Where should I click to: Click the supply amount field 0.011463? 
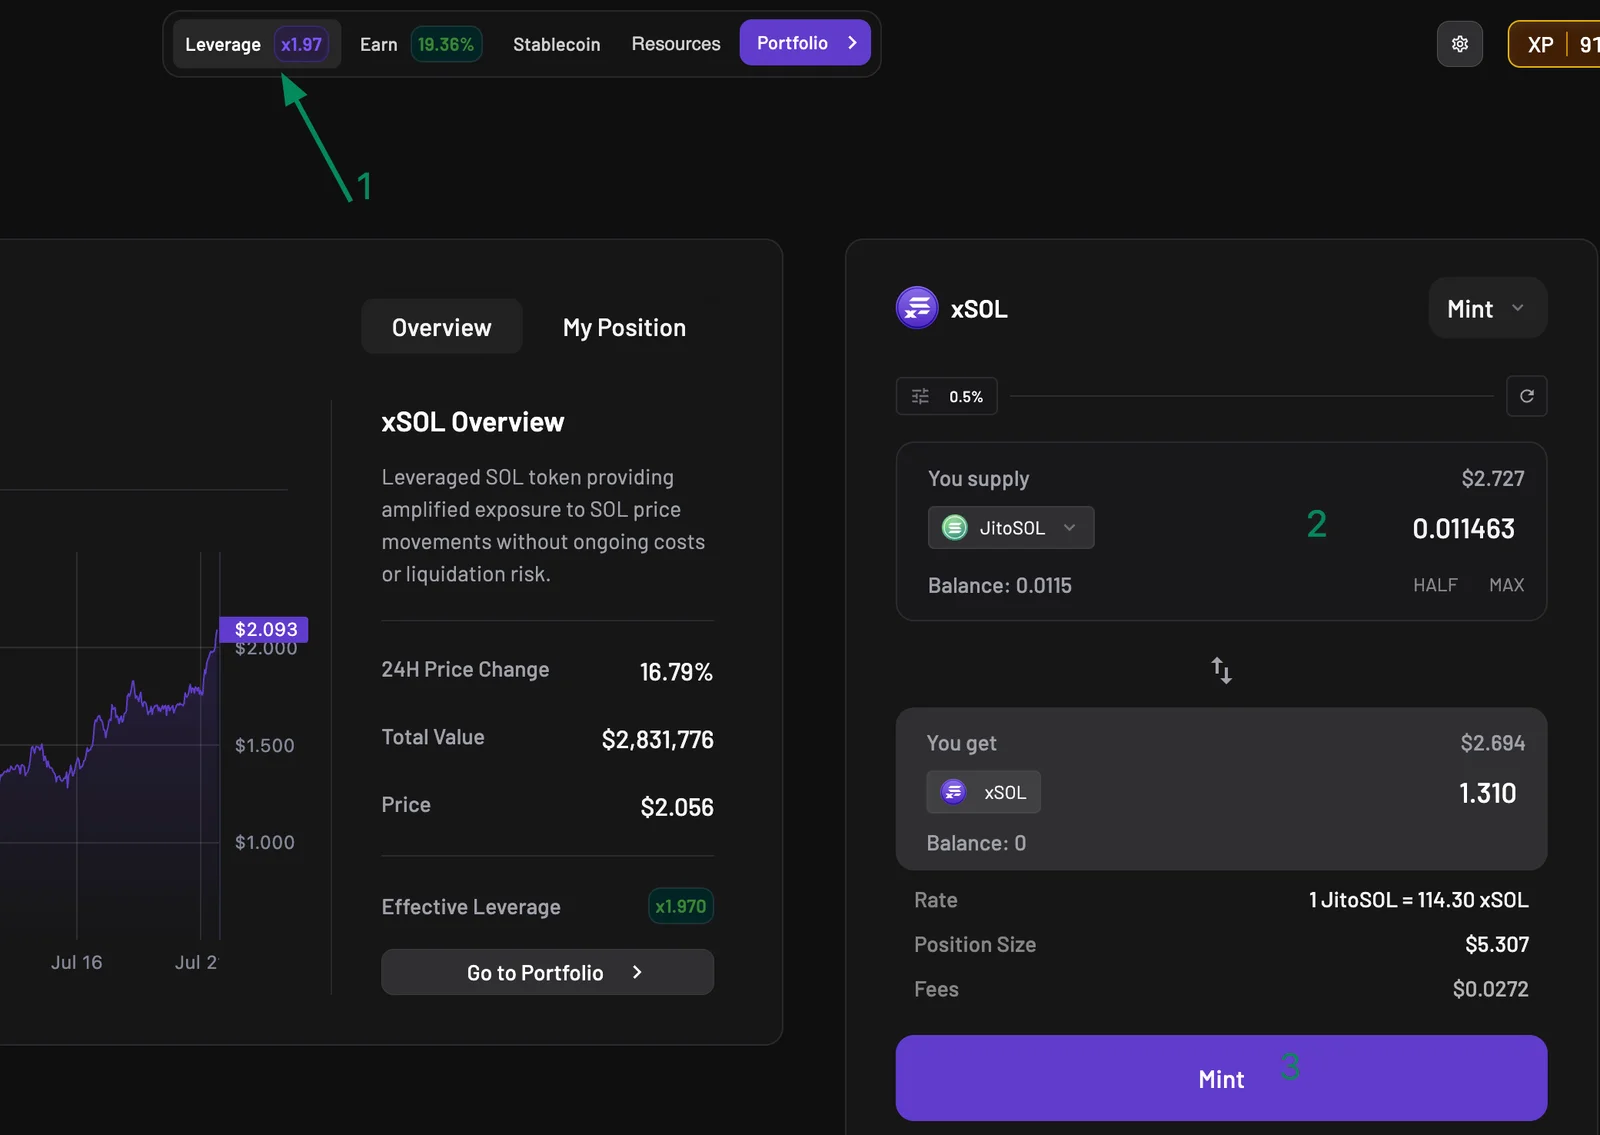click(1463, 528)
